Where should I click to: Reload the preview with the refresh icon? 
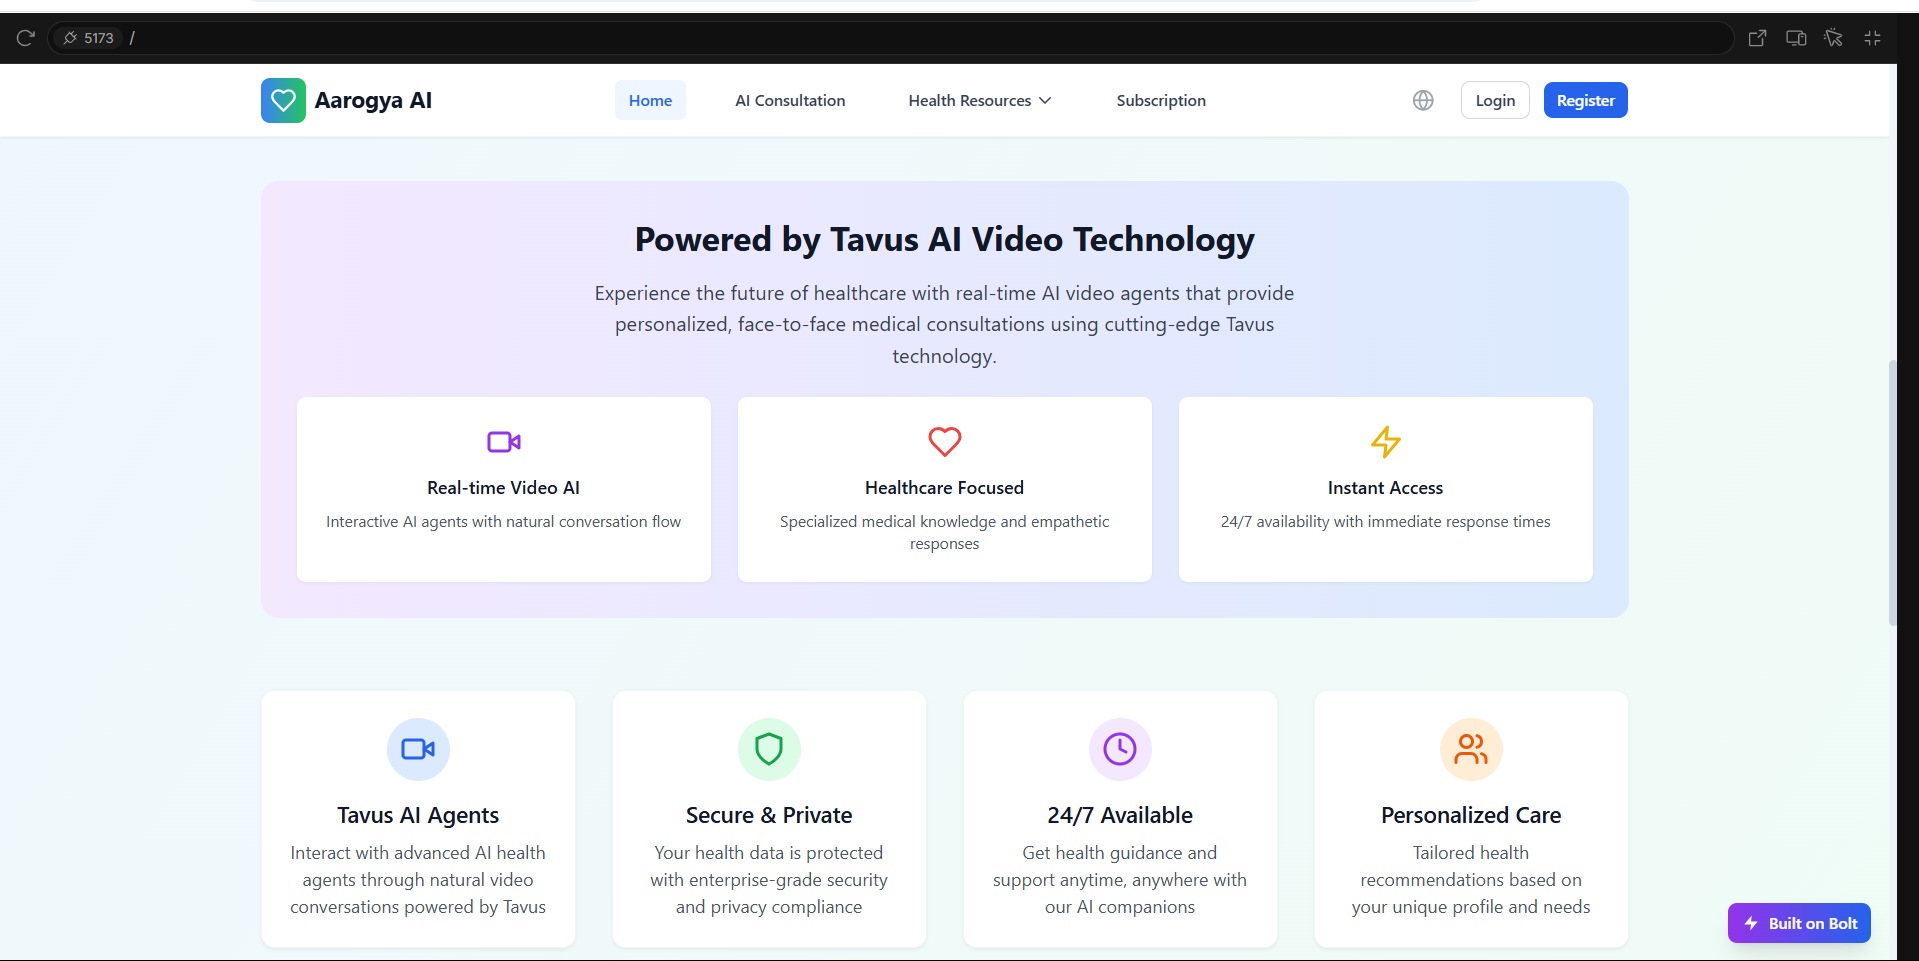(x=26, y=38)
